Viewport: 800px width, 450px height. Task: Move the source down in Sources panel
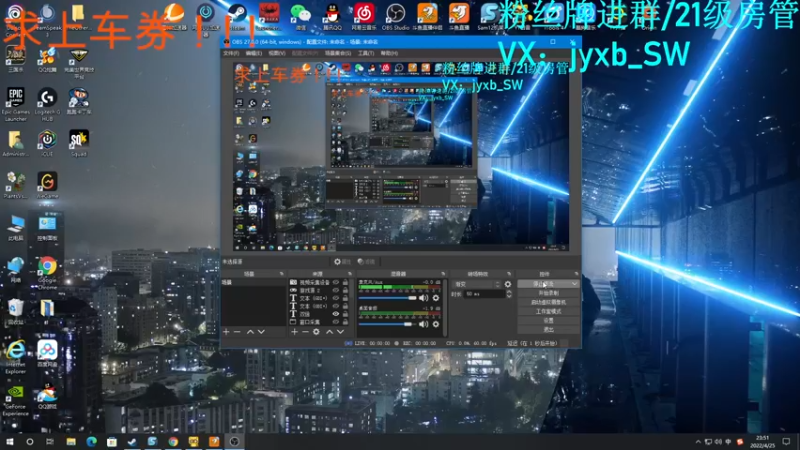[340, 332]
